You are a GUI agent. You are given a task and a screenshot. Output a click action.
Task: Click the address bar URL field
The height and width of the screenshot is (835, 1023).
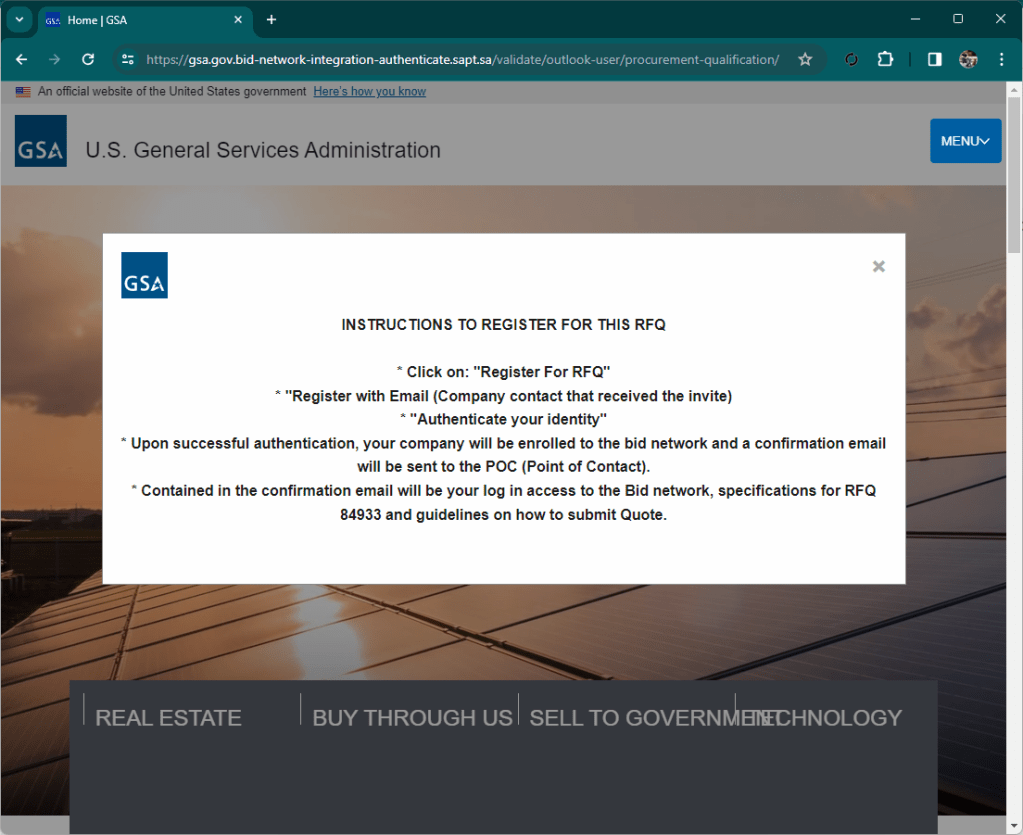(462, 59)
